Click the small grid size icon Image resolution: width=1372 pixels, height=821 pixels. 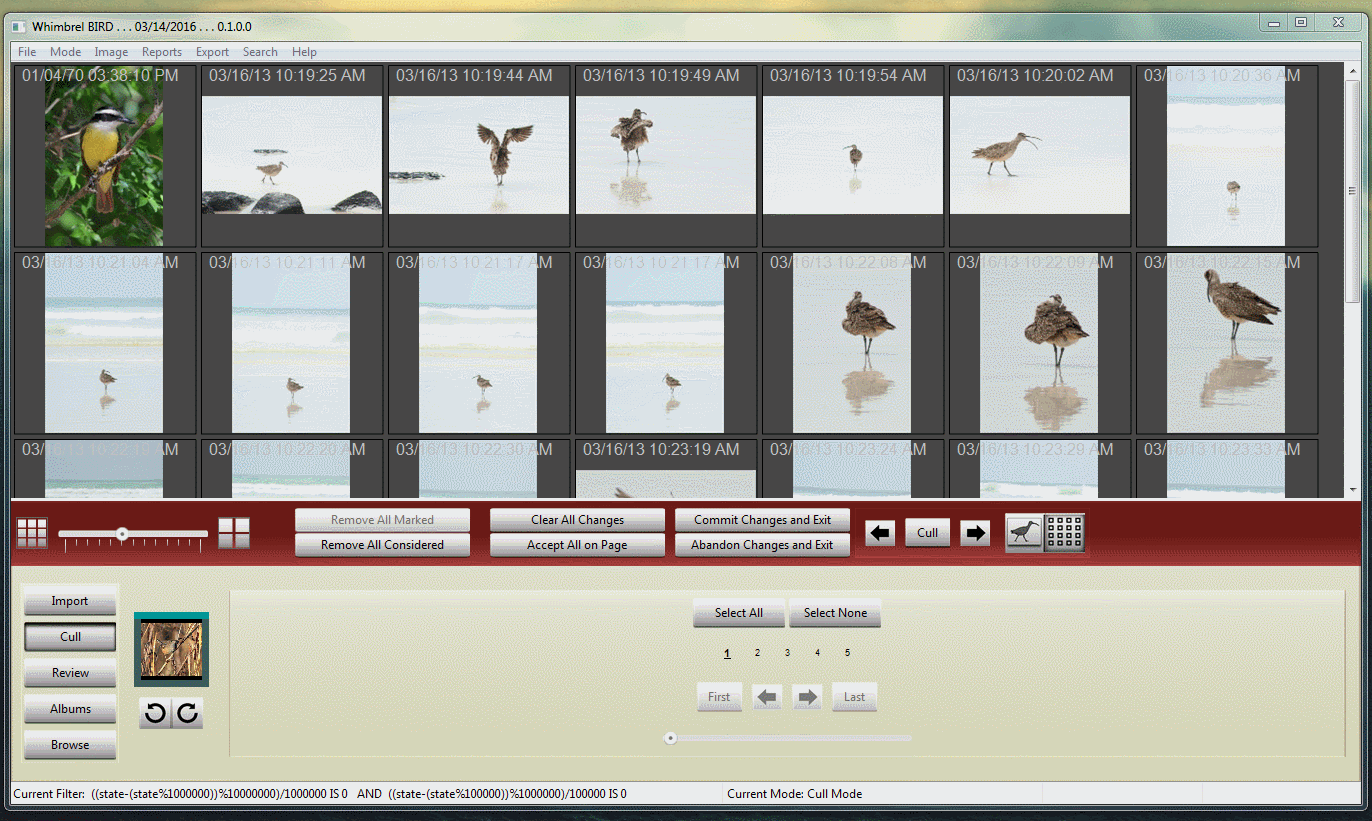(x=32, y=534)
